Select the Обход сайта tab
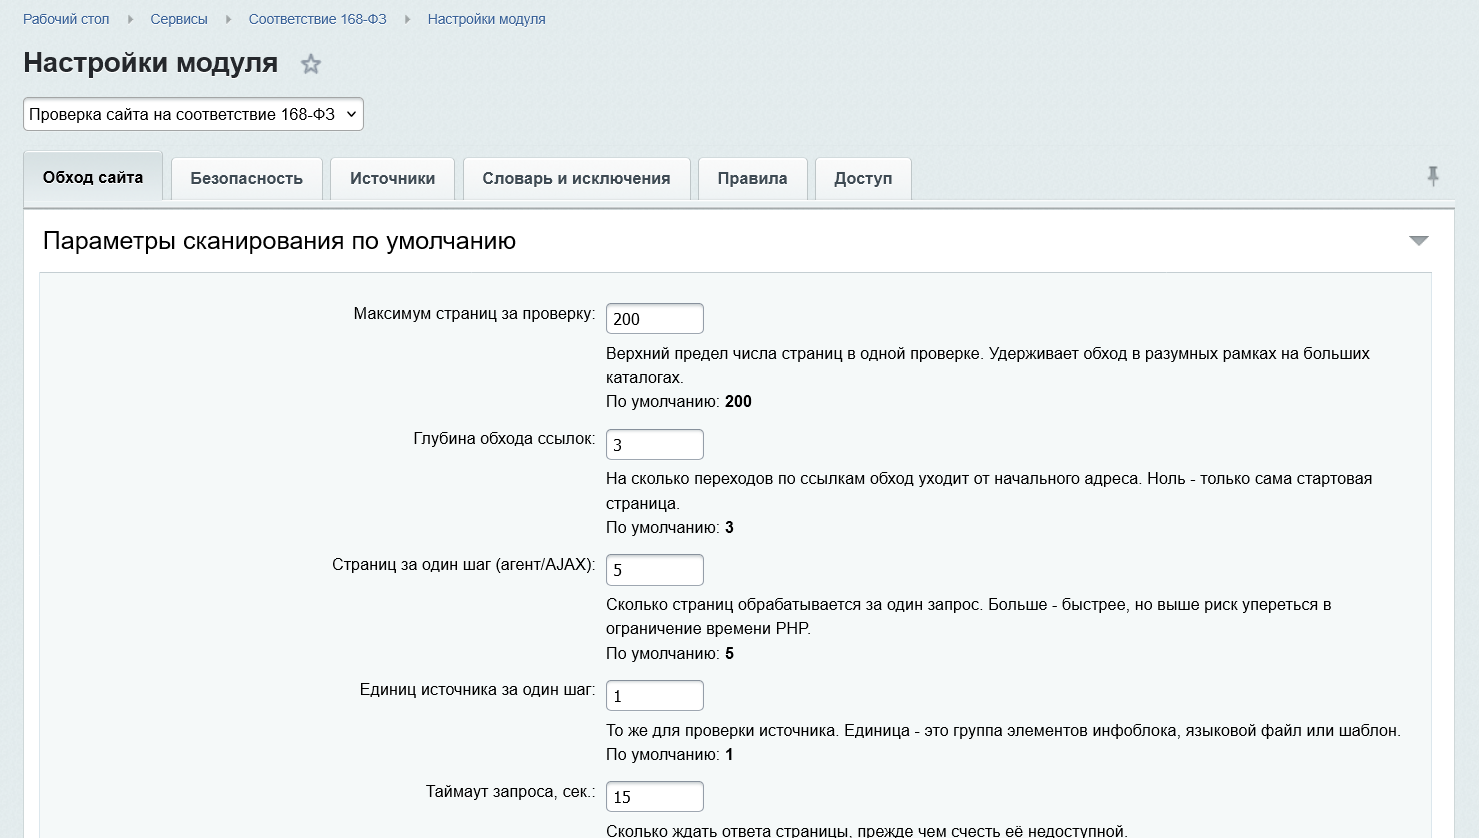The image size is (1479, 838). [x=93, y=178]
